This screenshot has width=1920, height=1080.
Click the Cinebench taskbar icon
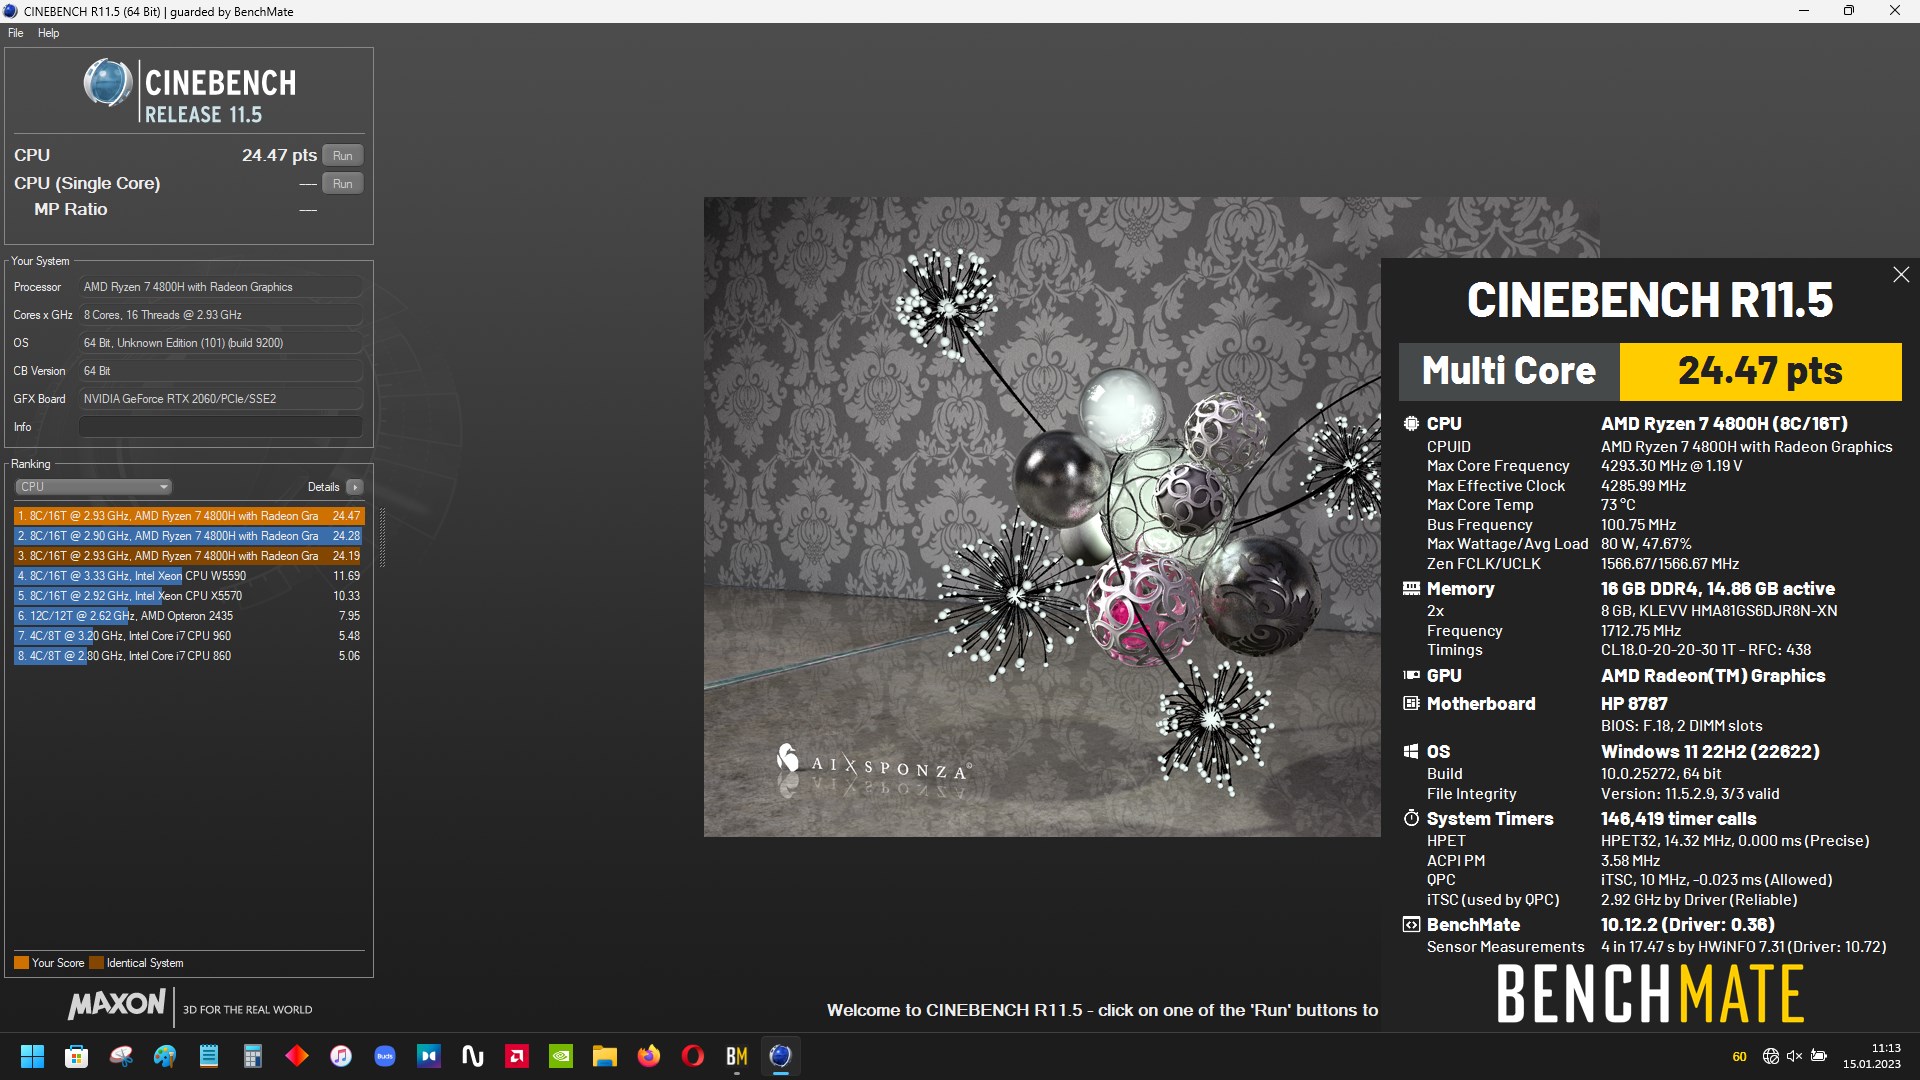781,1056
